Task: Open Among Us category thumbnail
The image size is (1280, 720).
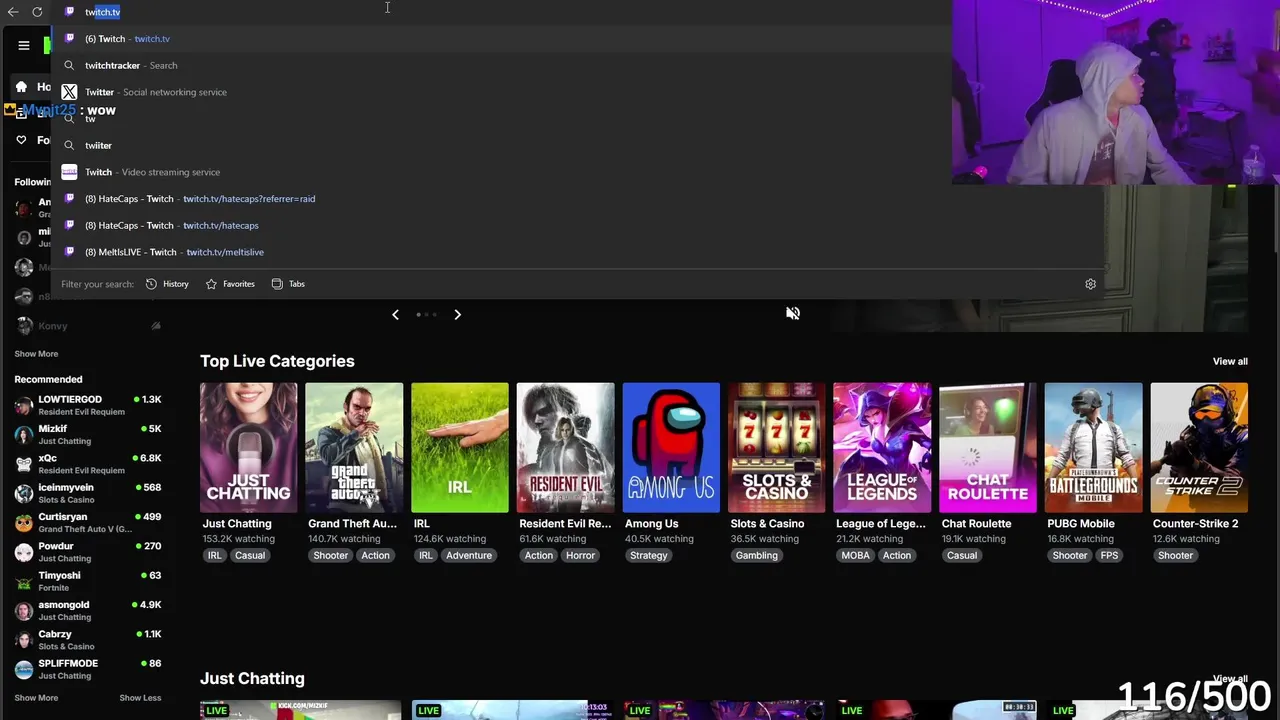Action: pyautogui.click(x=671, y=447)
